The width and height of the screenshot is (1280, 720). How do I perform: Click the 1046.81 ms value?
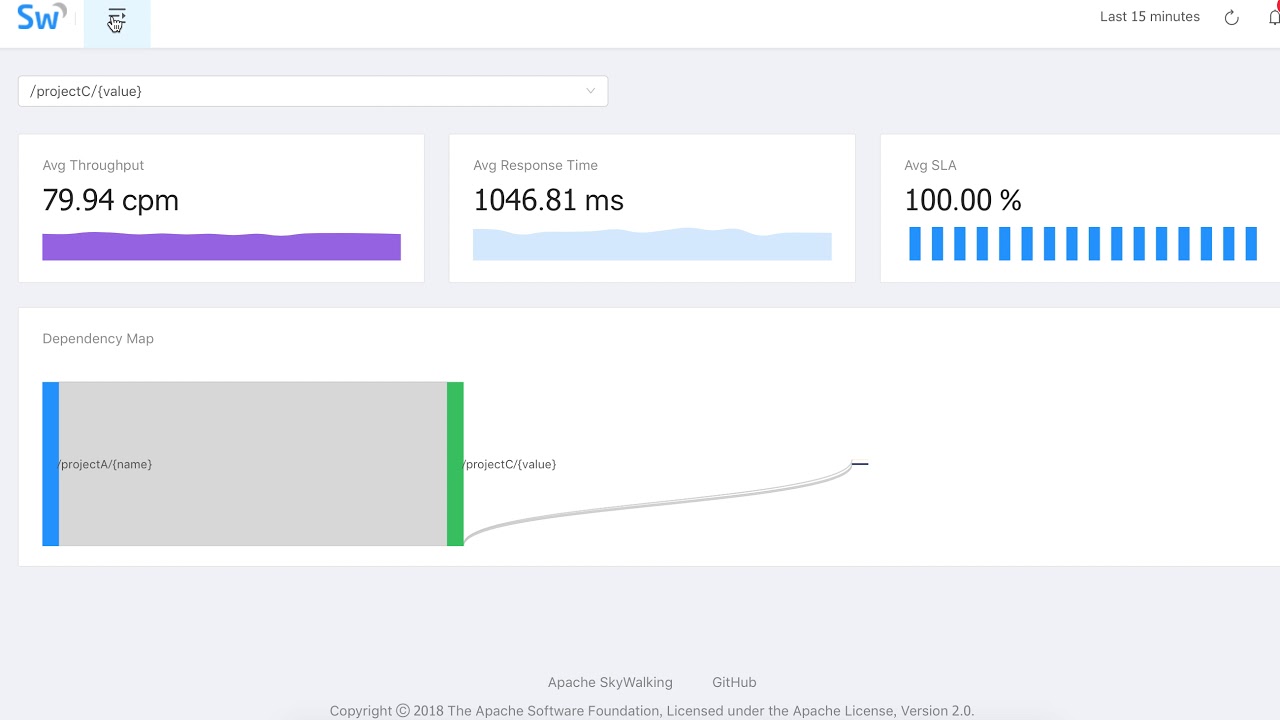pyautogui.click(x=548, y=200)
